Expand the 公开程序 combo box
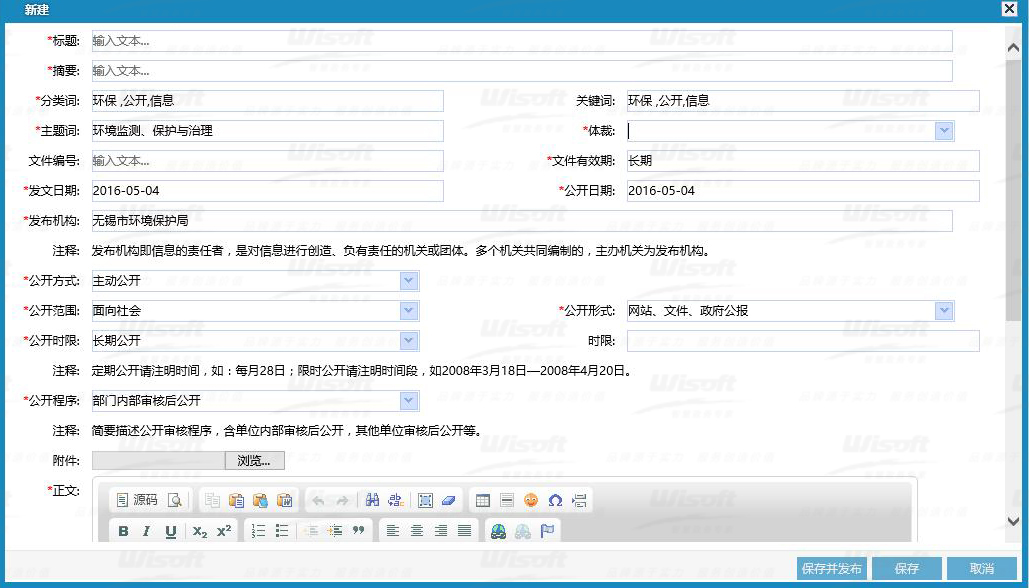1029x588 pixels. (408, 401)
